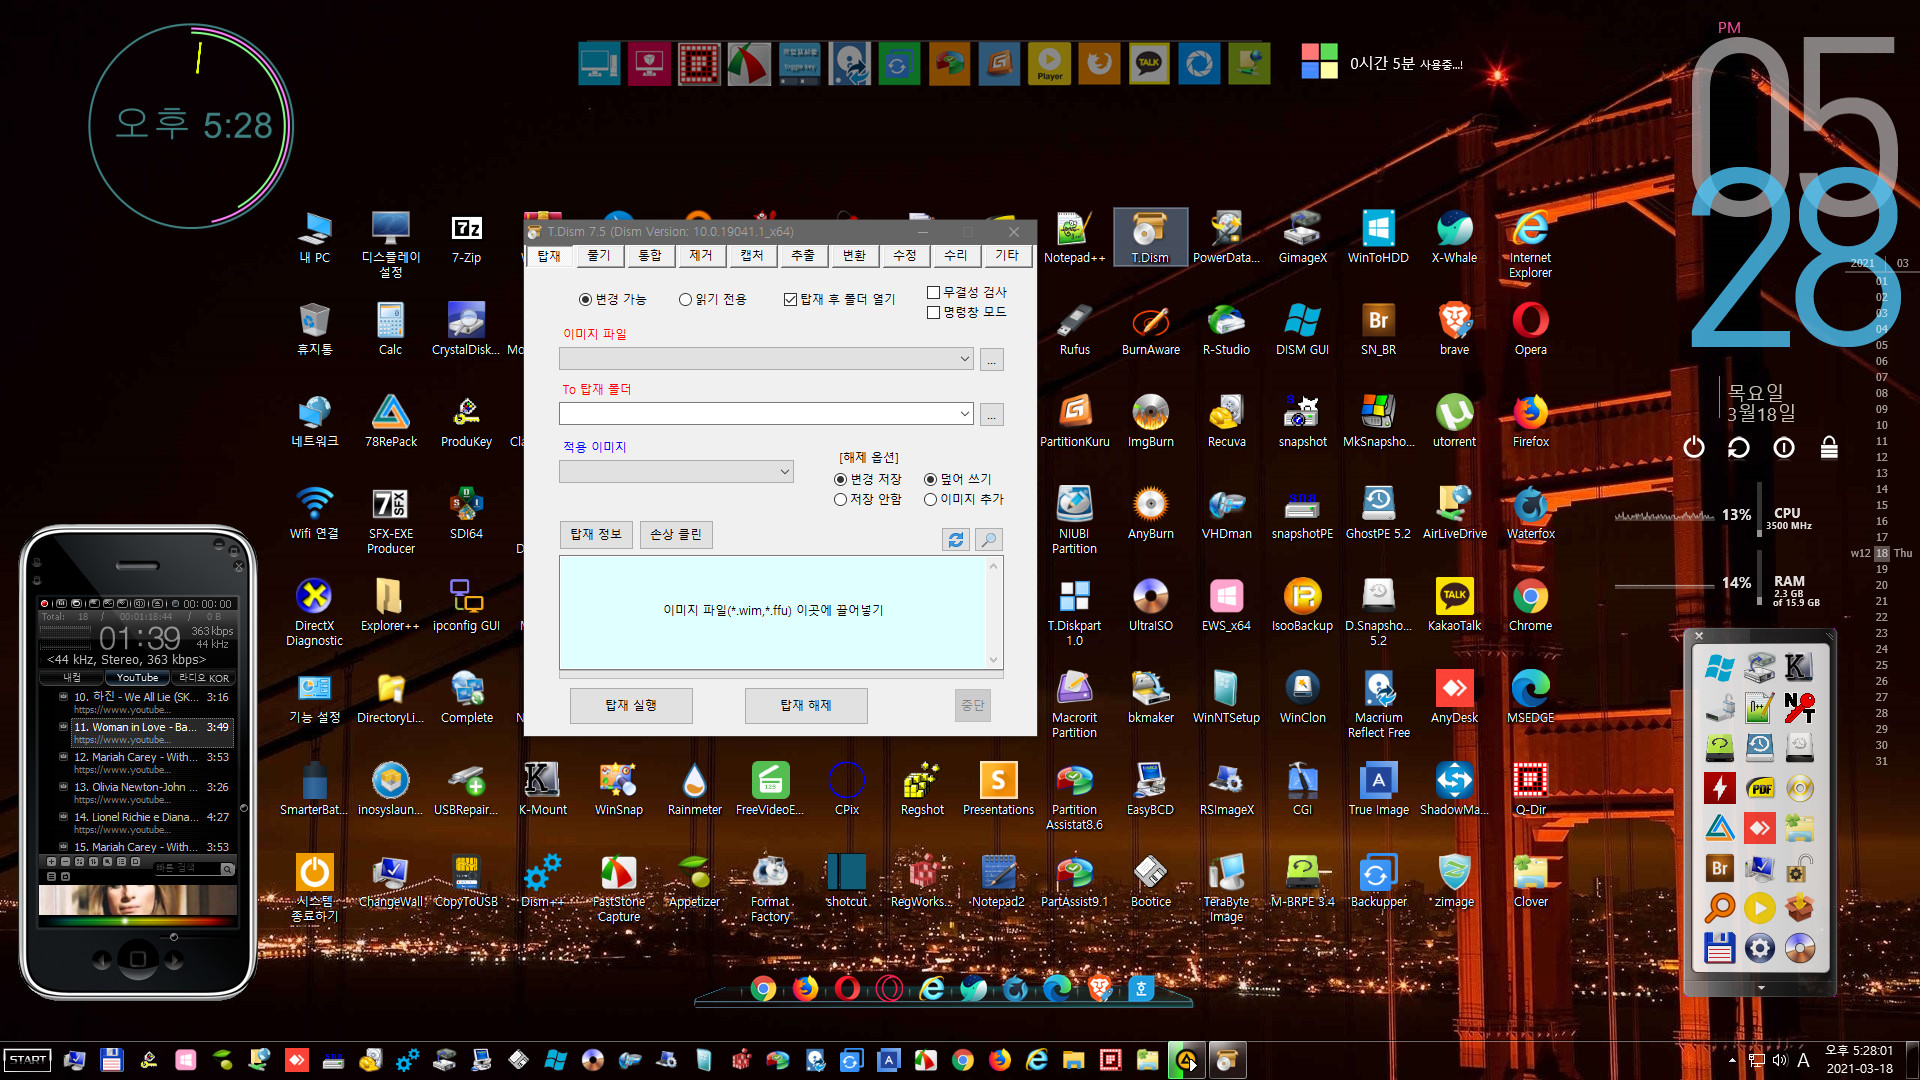Click the refresh icon in T.Dism
The width and height of the screenshot is (1920, 1080).
point(956,540)
